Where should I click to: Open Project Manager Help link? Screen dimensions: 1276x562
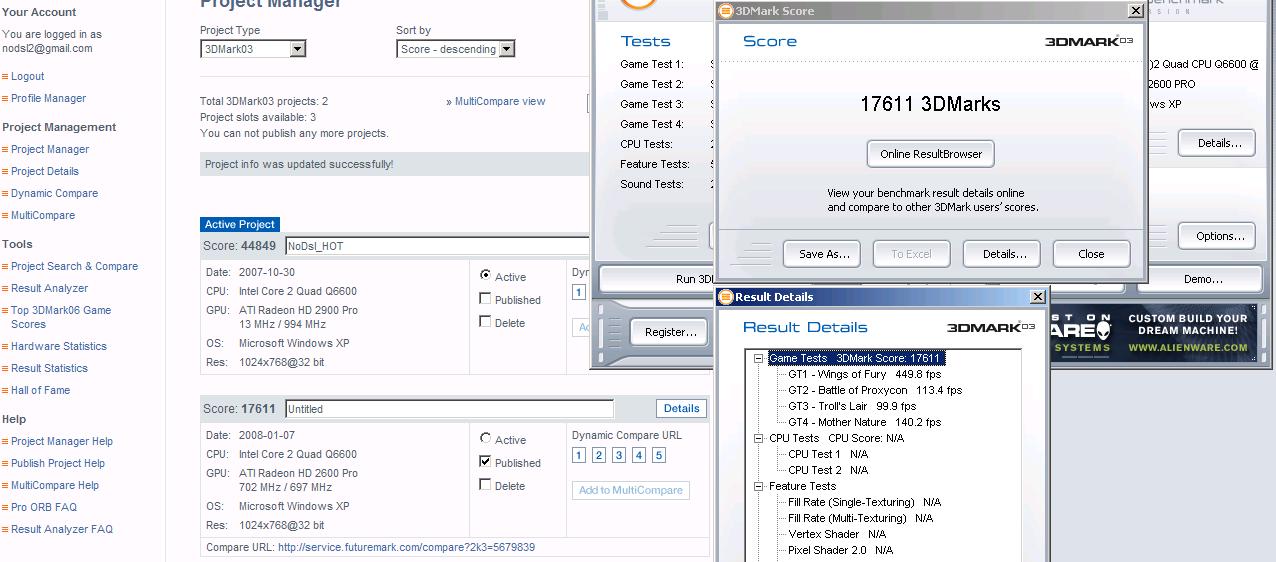tap(62, 441)
